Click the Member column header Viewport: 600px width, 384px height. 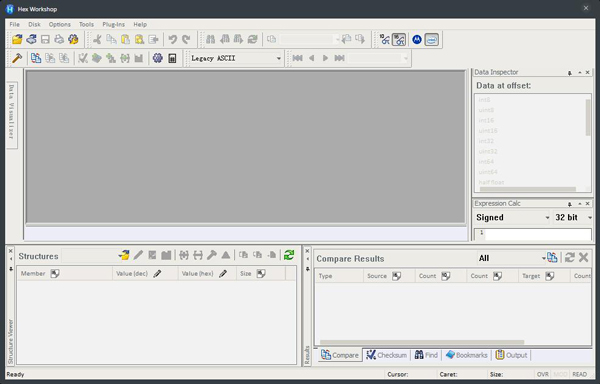[x=65, y=273]
